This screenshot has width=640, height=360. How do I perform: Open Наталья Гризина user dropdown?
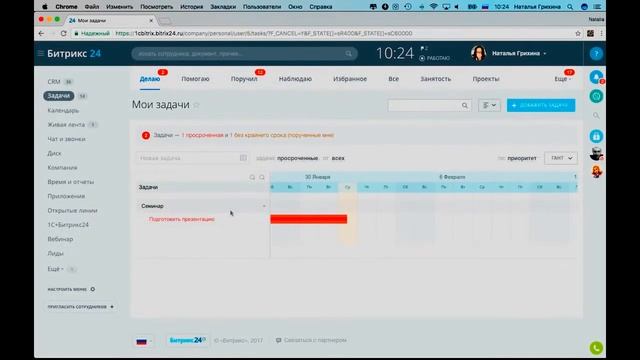tap(519, 53)
